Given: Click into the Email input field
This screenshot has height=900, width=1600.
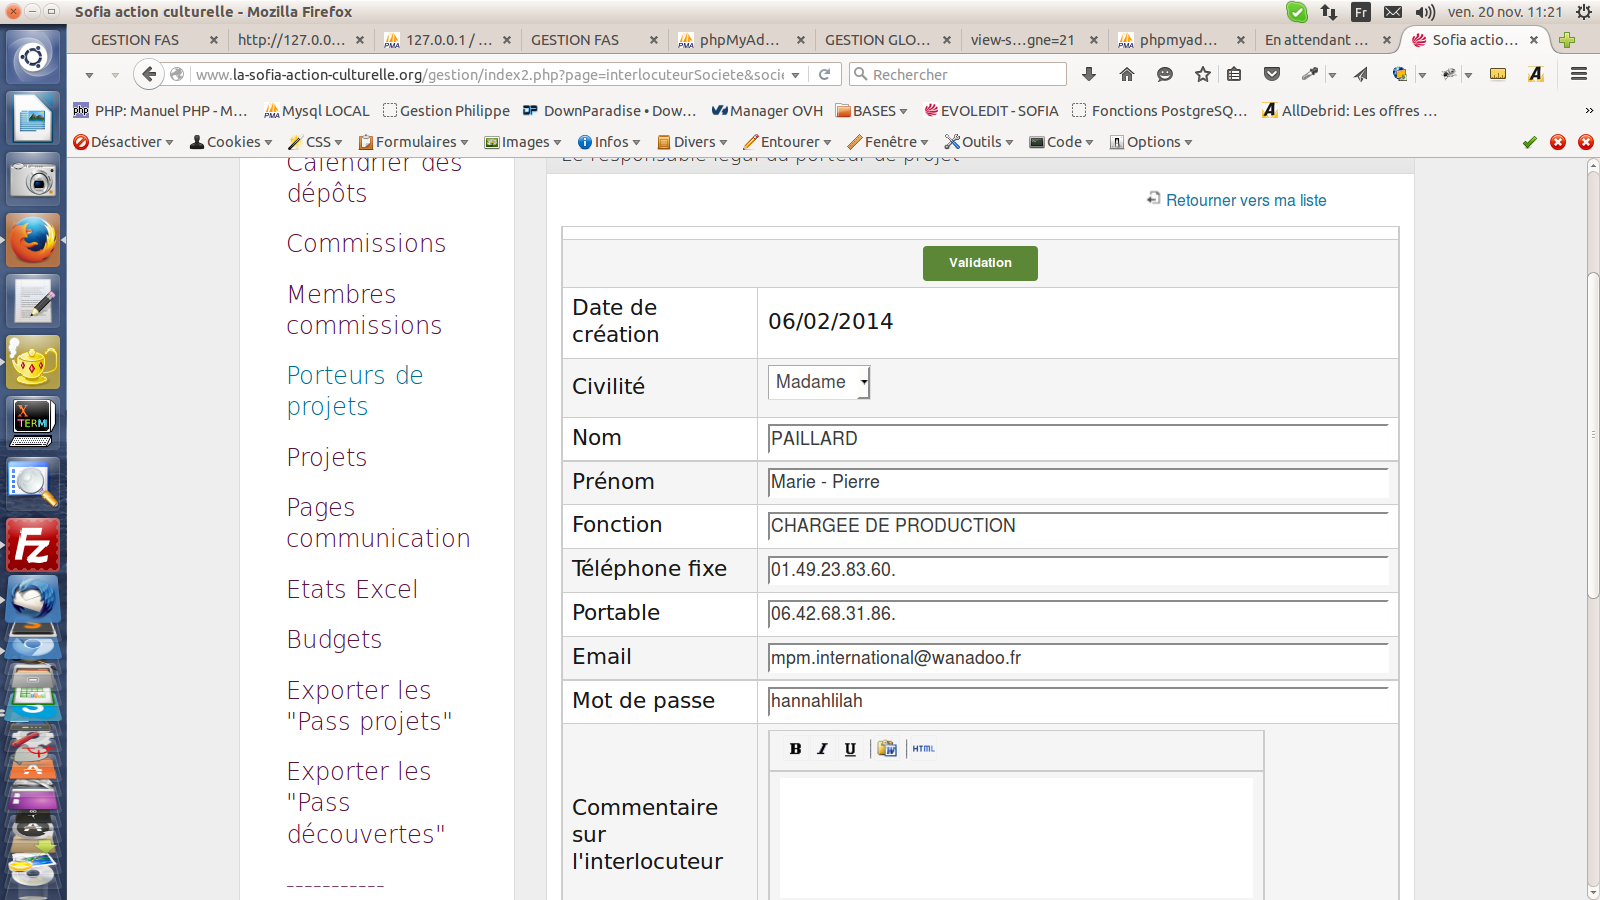Looking at the screenshot, I should [1077, 658].
